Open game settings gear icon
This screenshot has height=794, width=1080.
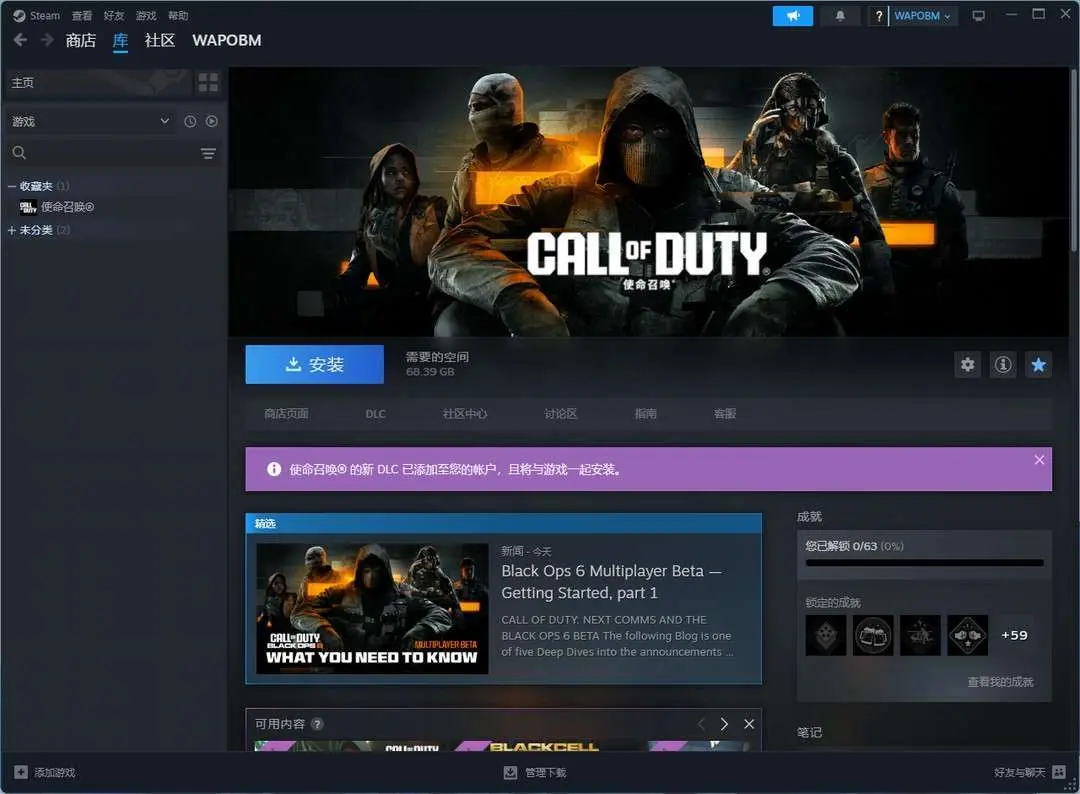pyautogui.click(x=968, y=364)
